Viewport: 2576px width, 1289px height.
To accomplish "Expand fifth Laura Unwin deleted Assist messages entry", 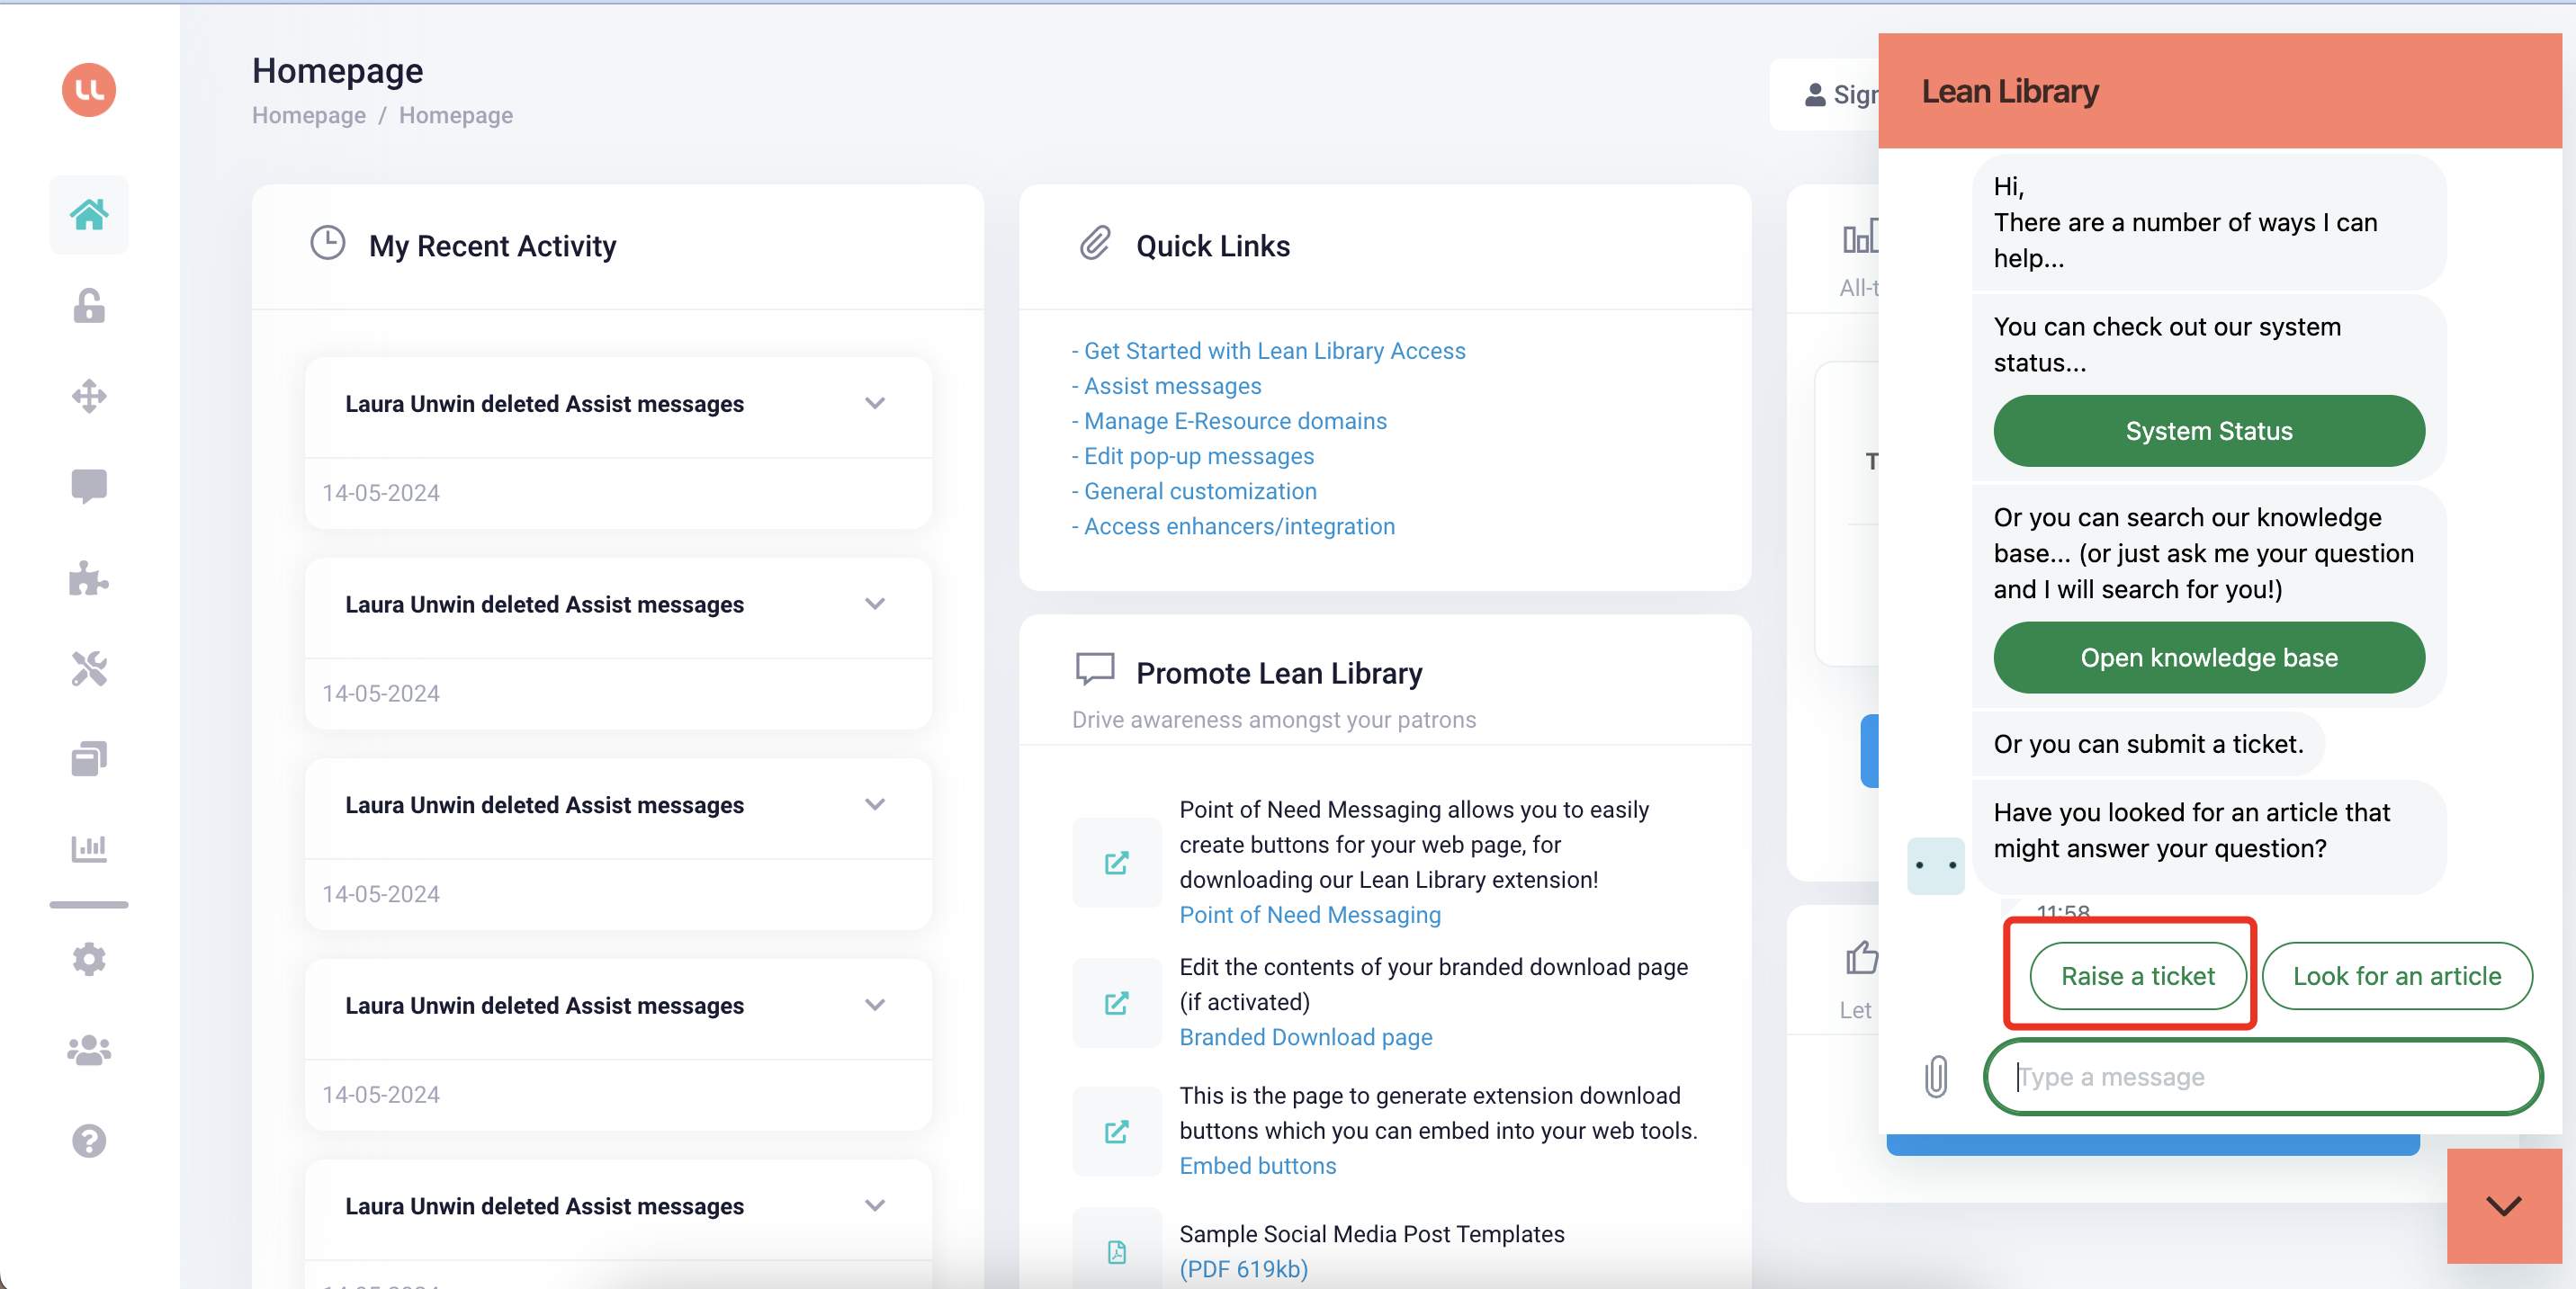I will click(875, 1205).
